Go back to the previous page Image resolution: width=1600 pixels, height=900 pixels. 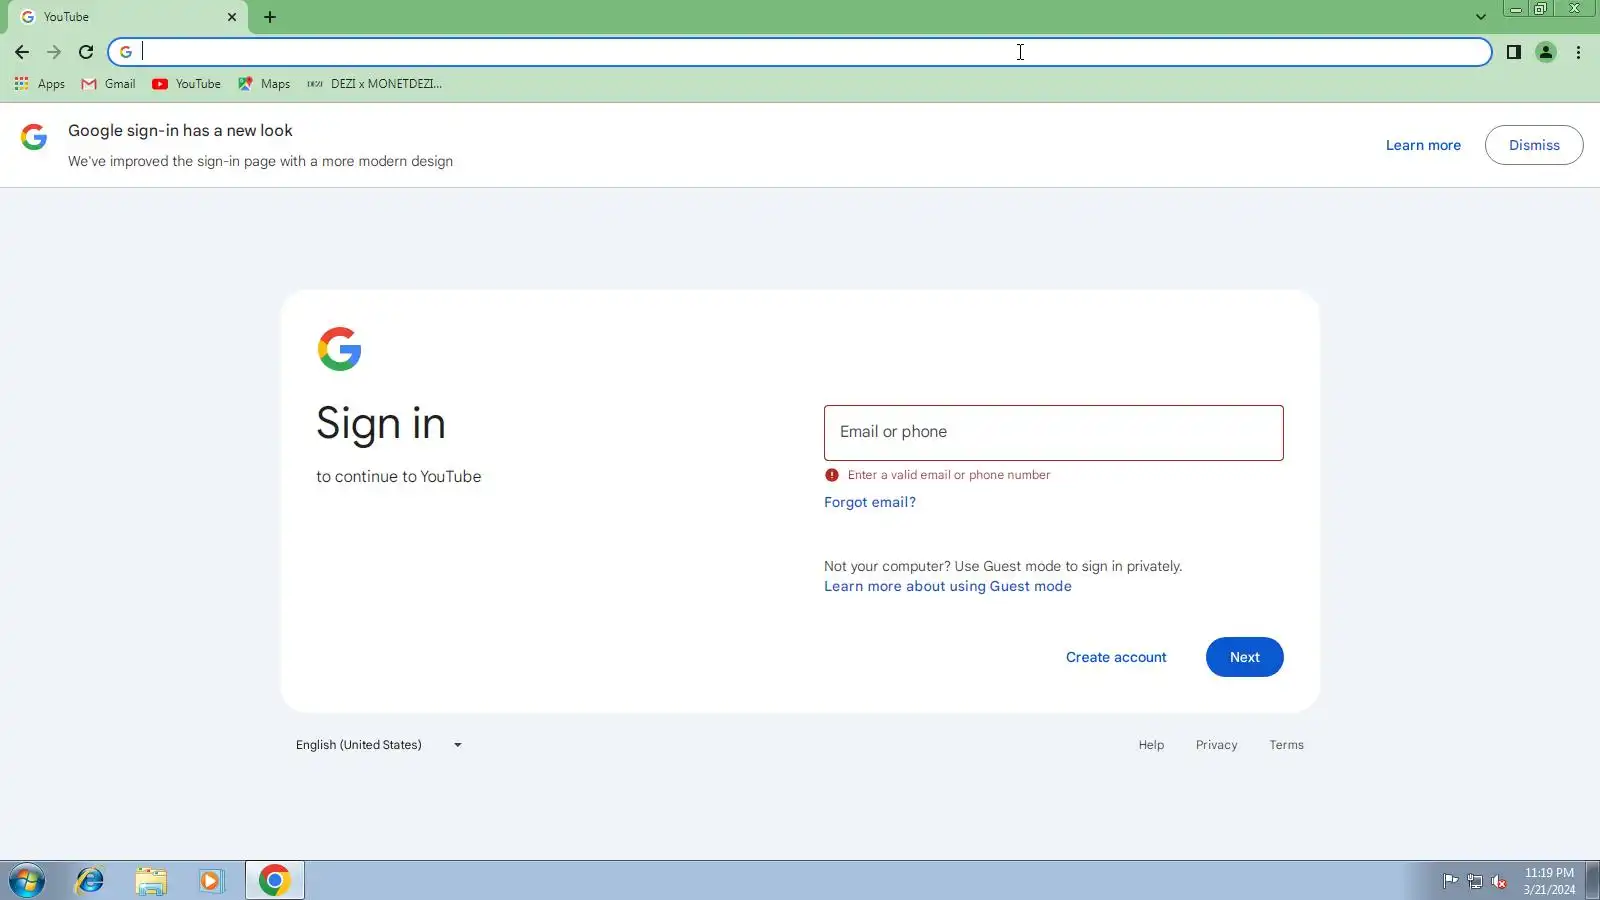[22, 52]
